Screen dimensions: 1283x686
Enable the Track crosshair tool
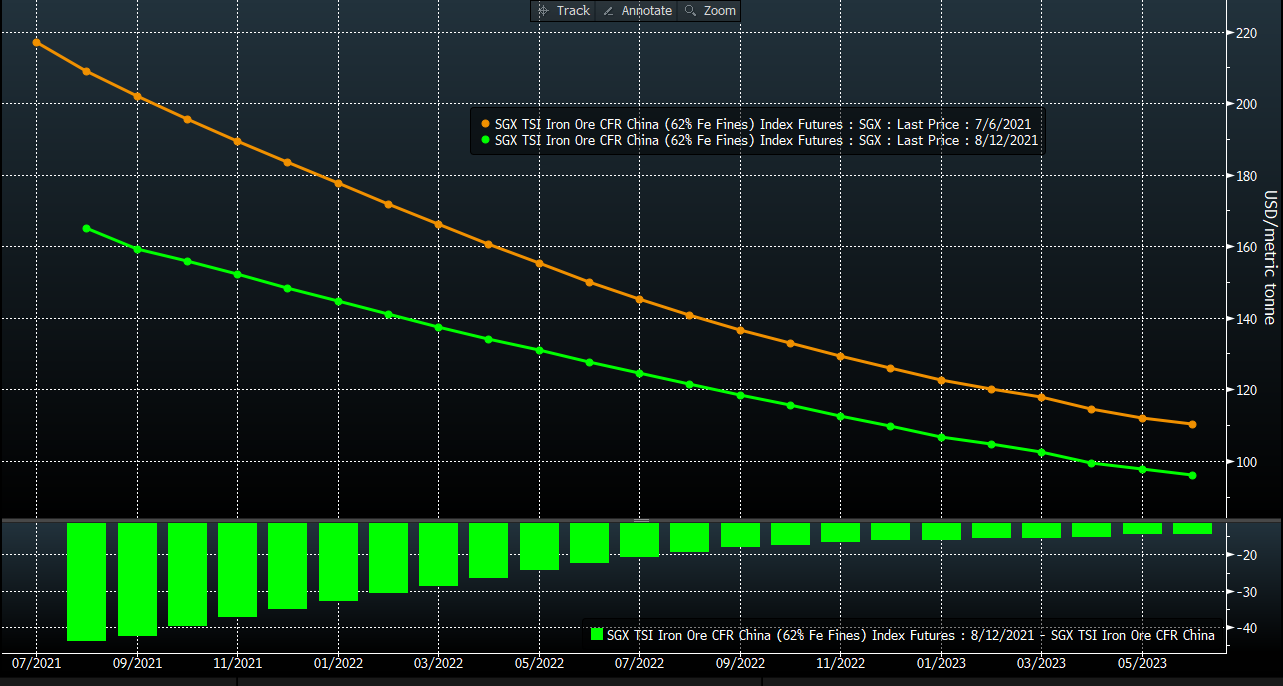coord(564,11)
